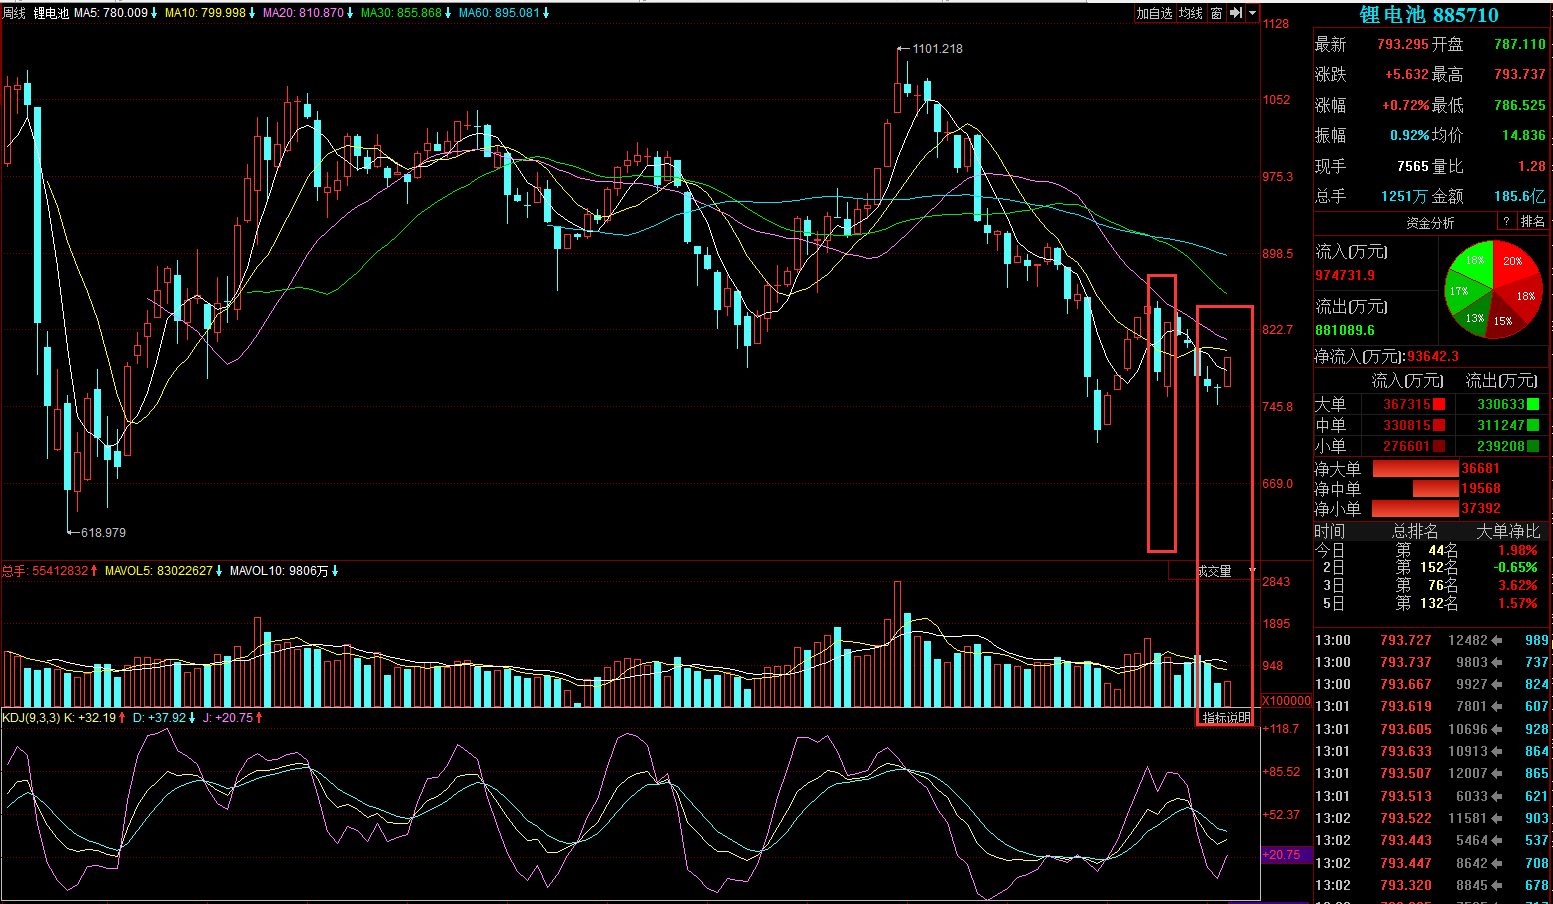This screenshot has width=1553, height=904.
Task: Click the question mark help icon beside 排名
Action: (1506, 222)
